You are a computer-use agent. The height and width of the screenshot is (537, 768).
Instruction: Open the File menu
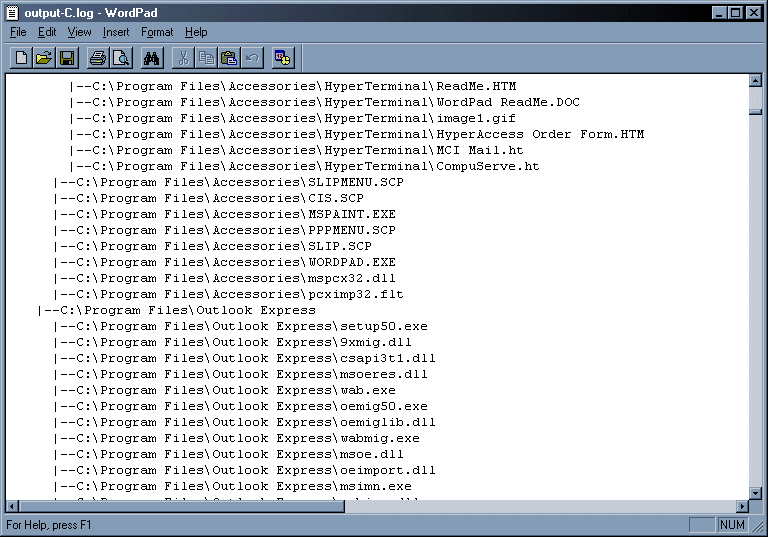click(x=18, y=32)
